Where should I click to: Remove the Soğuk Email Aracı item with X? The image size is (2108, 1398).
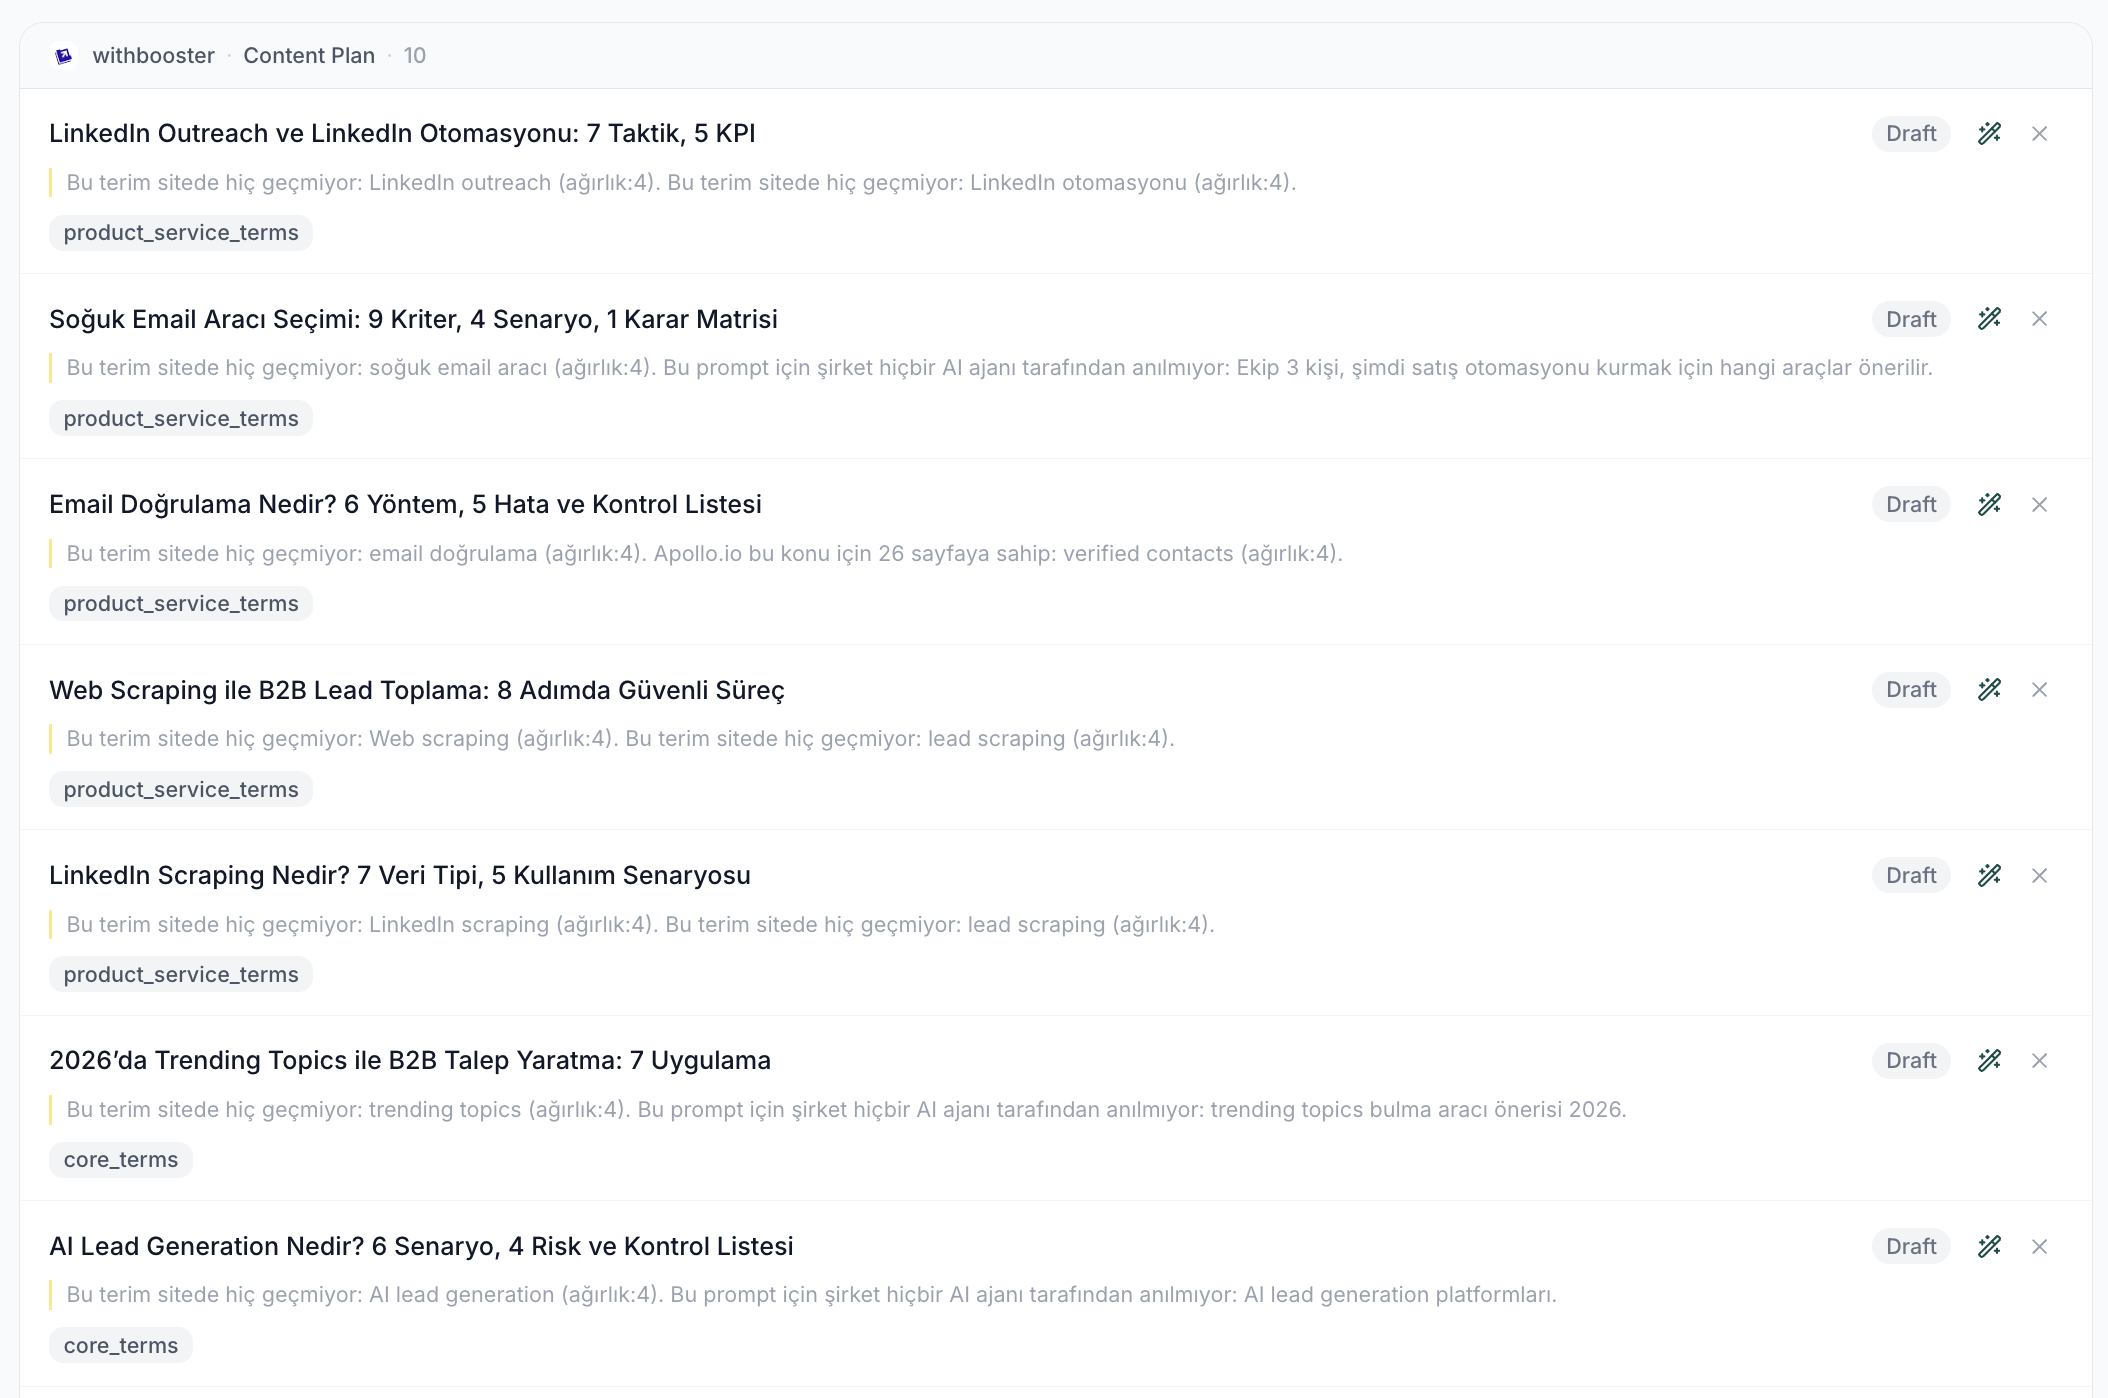tap(2040, 319)
